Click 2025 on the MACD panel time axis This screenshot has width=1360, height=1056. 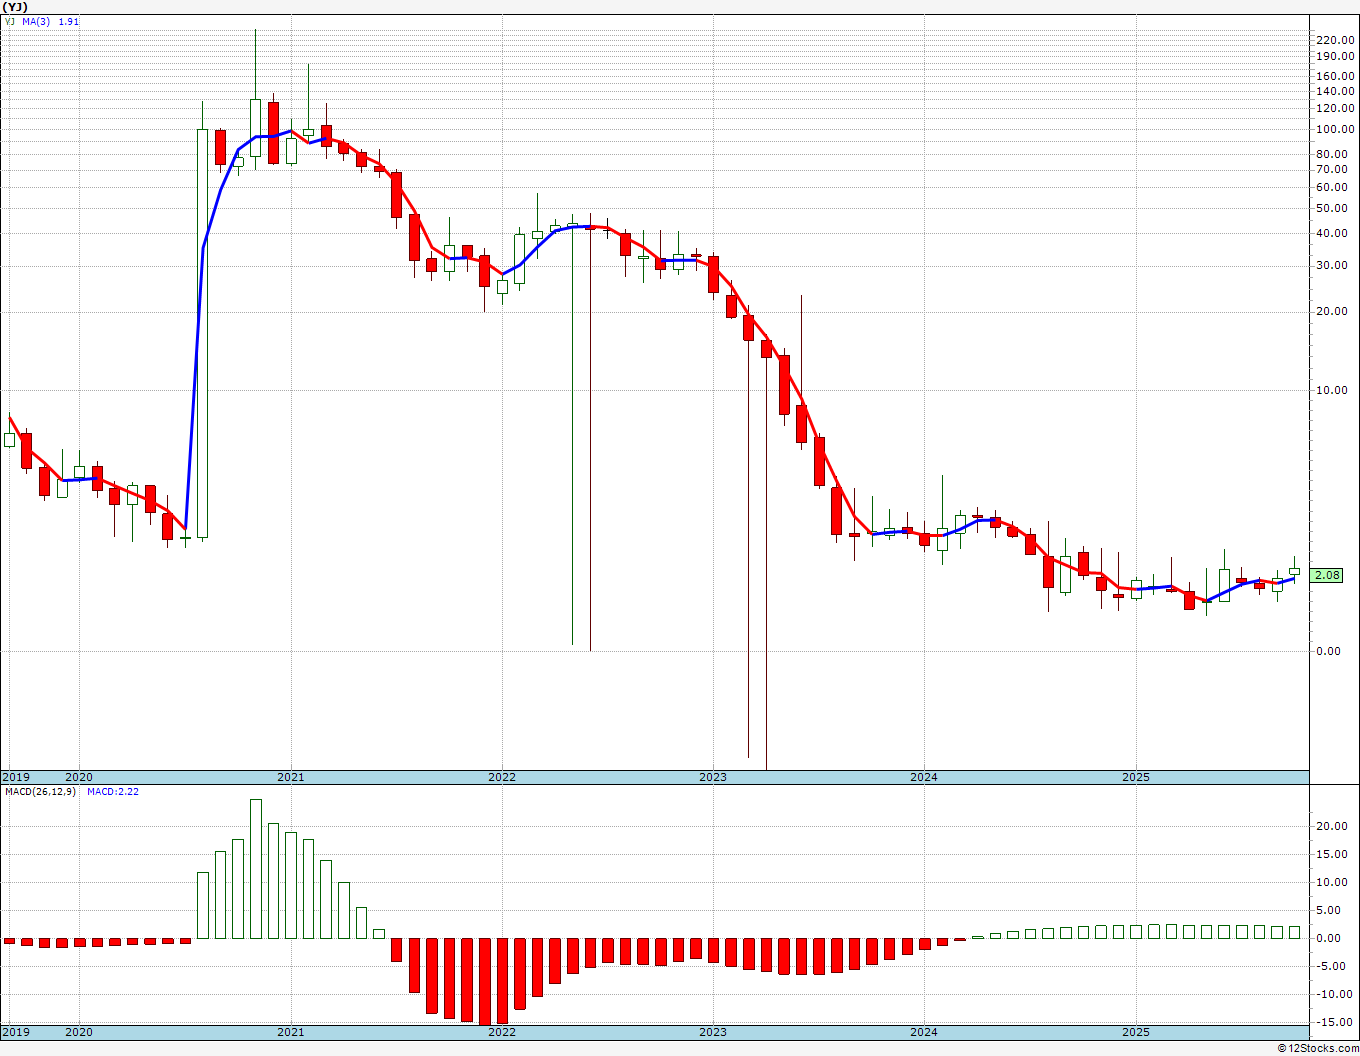click(x=1135, y=1032)
